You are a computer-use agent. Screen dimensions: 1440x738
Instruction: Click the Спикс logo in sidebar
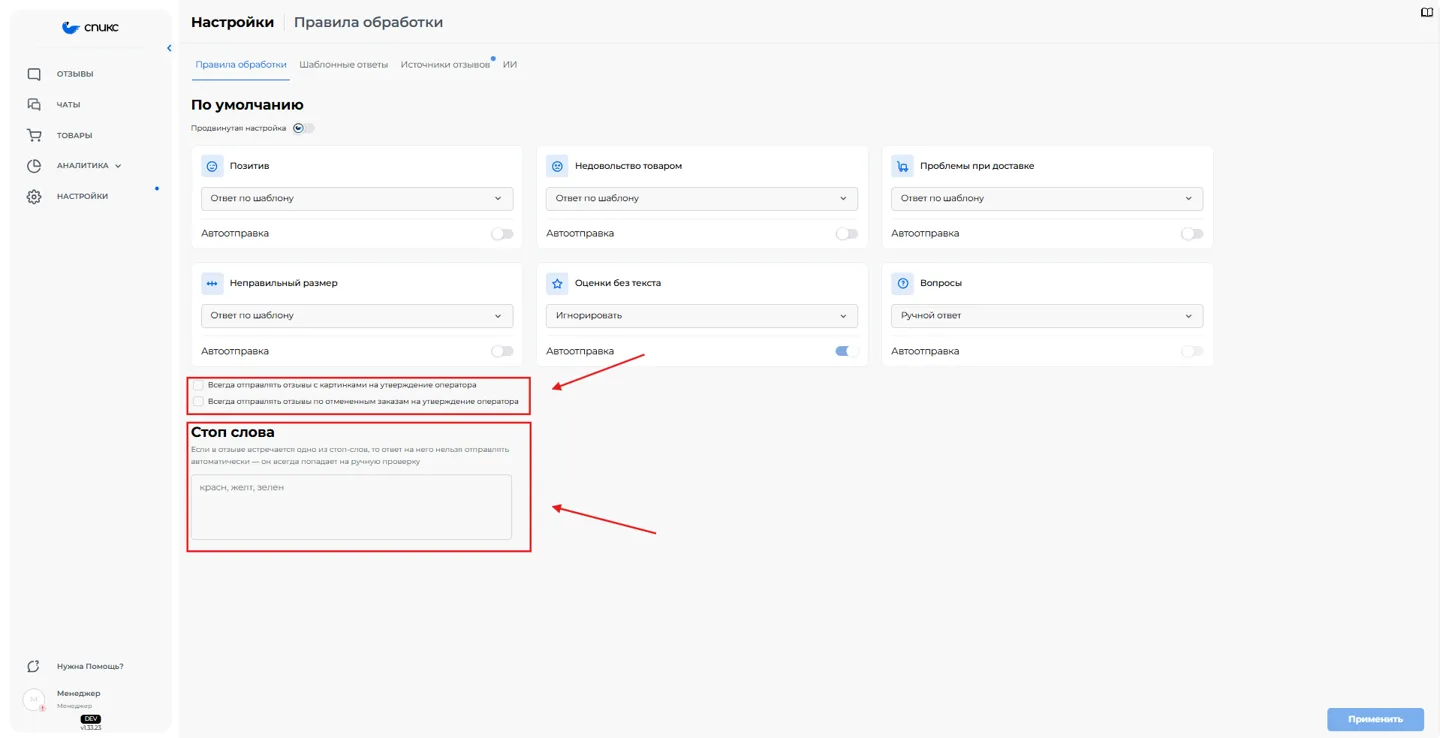tap(90, 28)
